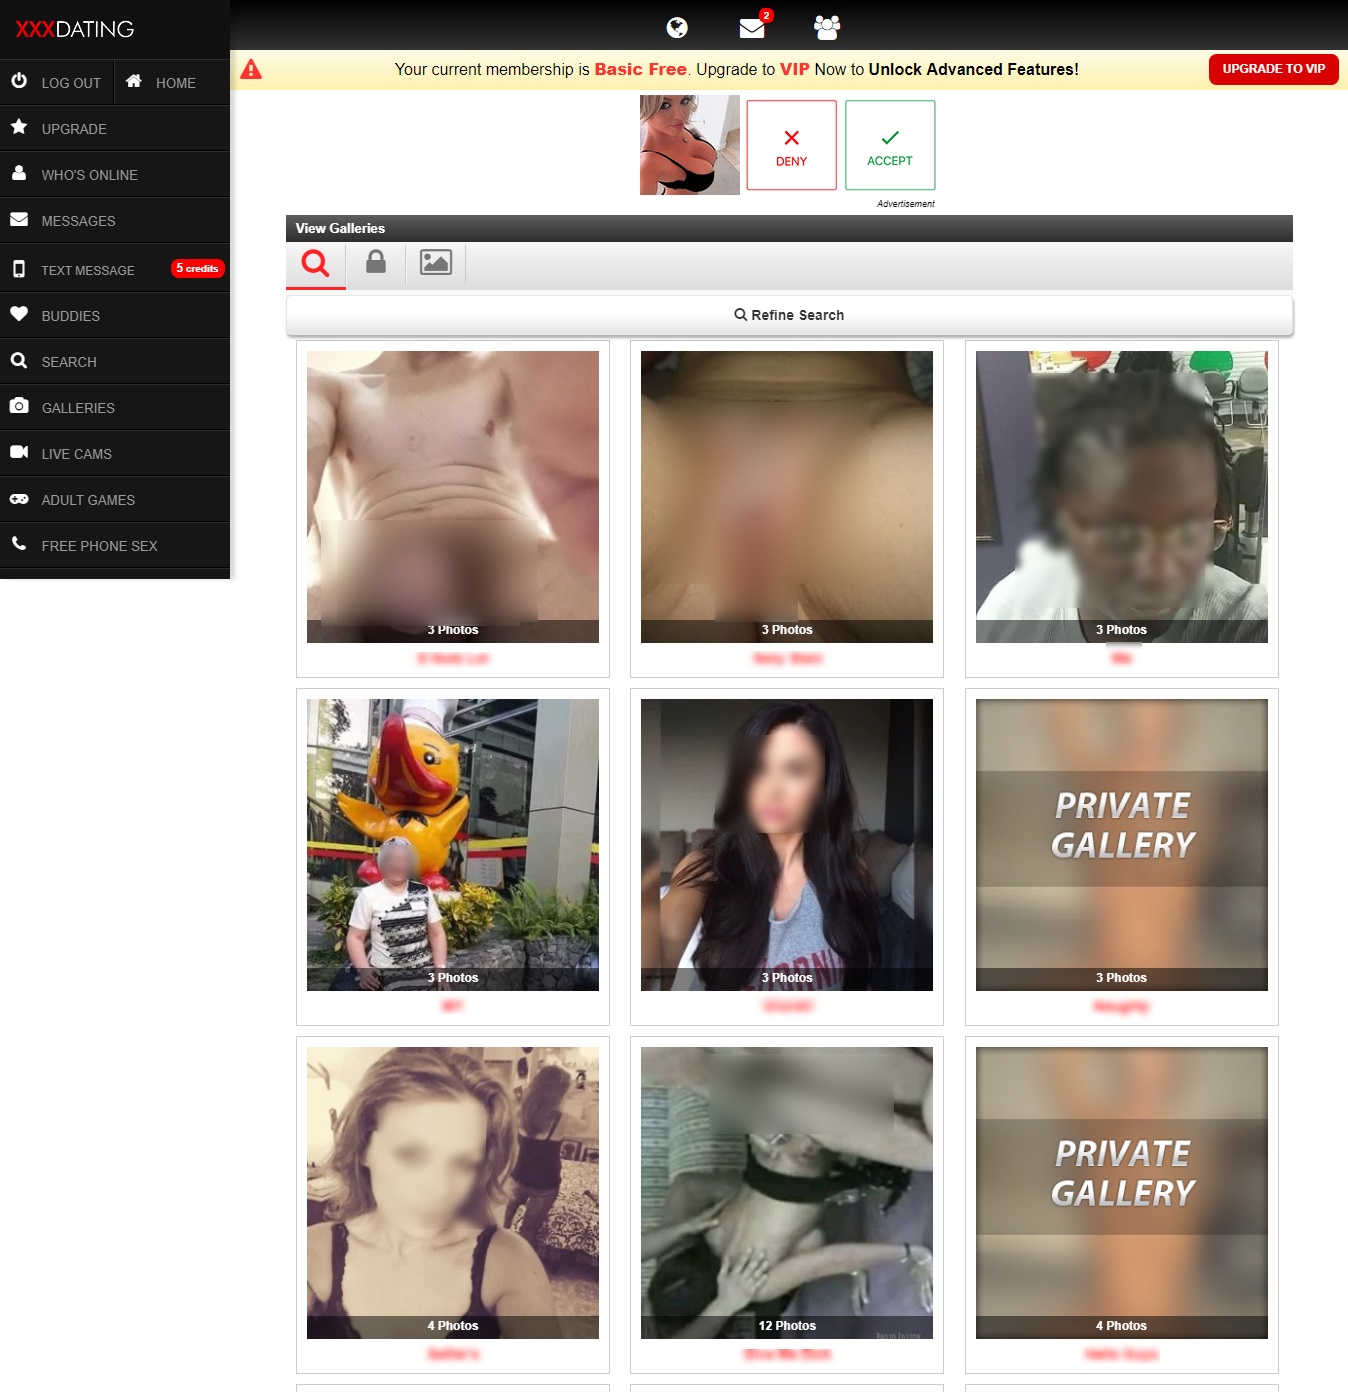1348x1392 pixels.
Task: Click the 5 credits badge
Action: coord(197,269)
